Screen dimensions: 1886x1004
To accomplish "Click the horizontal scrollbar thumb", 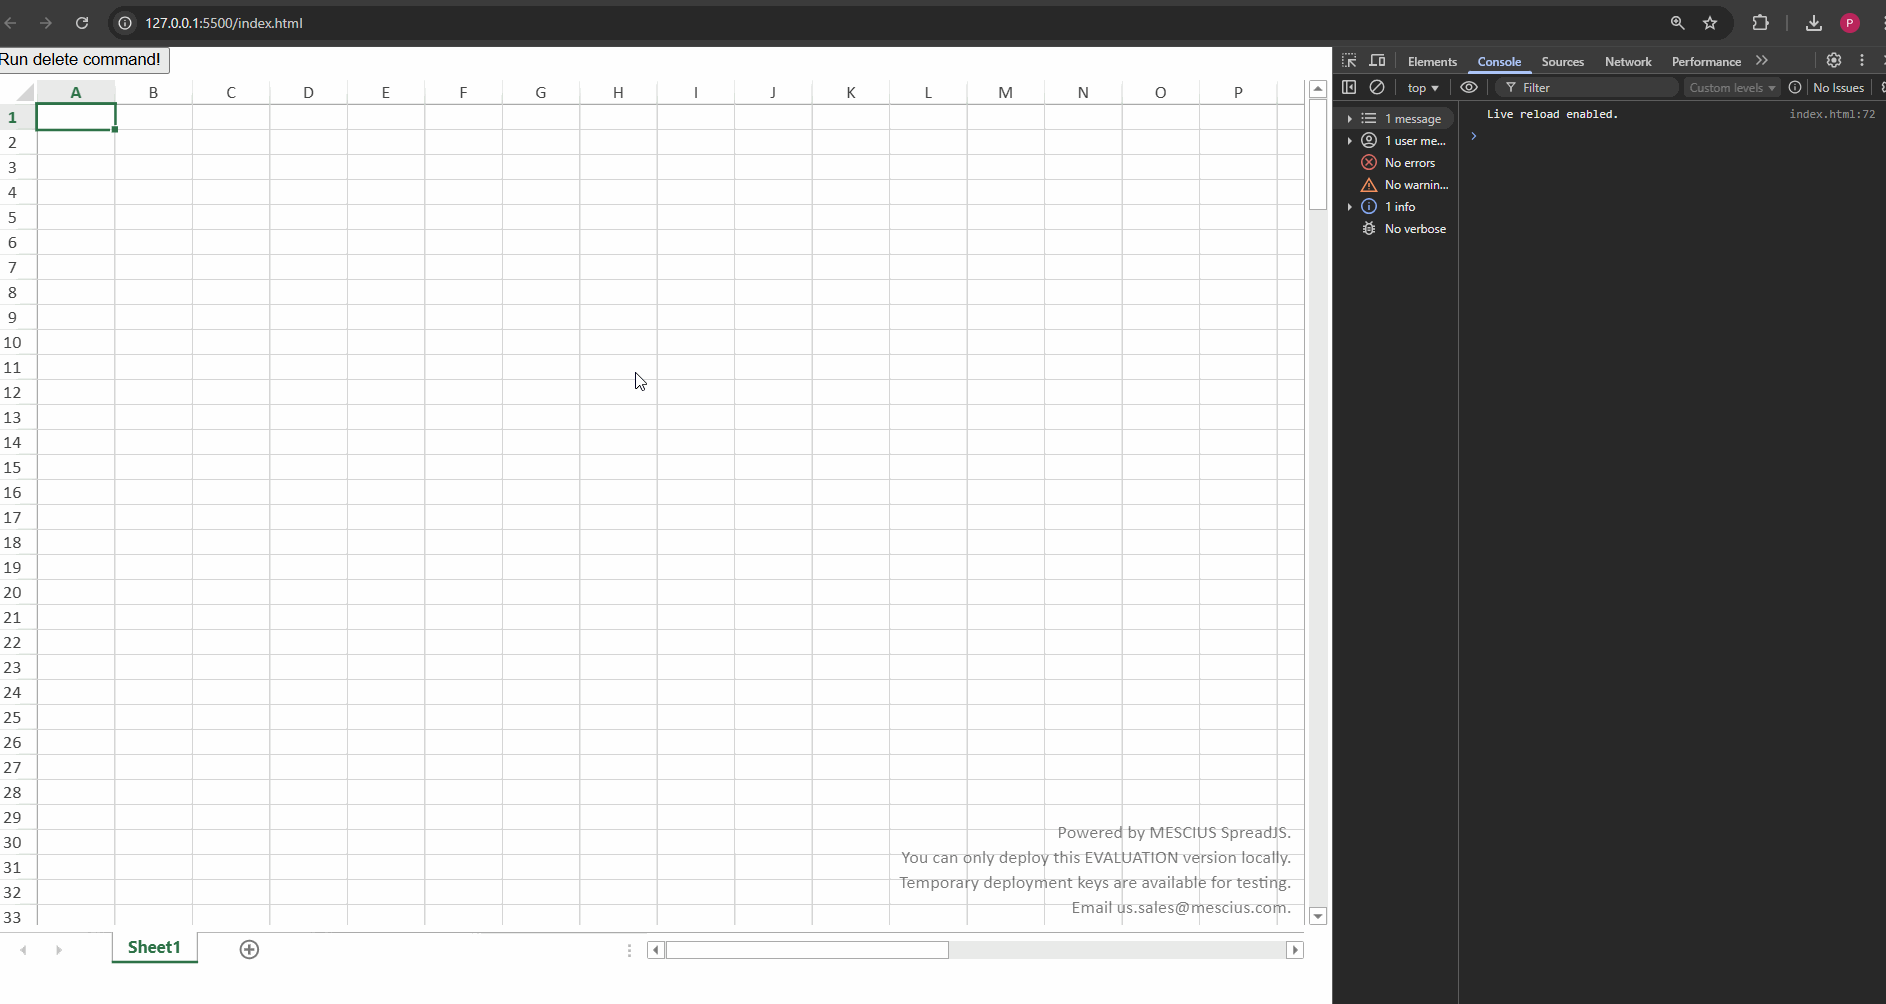I will 807,950.
